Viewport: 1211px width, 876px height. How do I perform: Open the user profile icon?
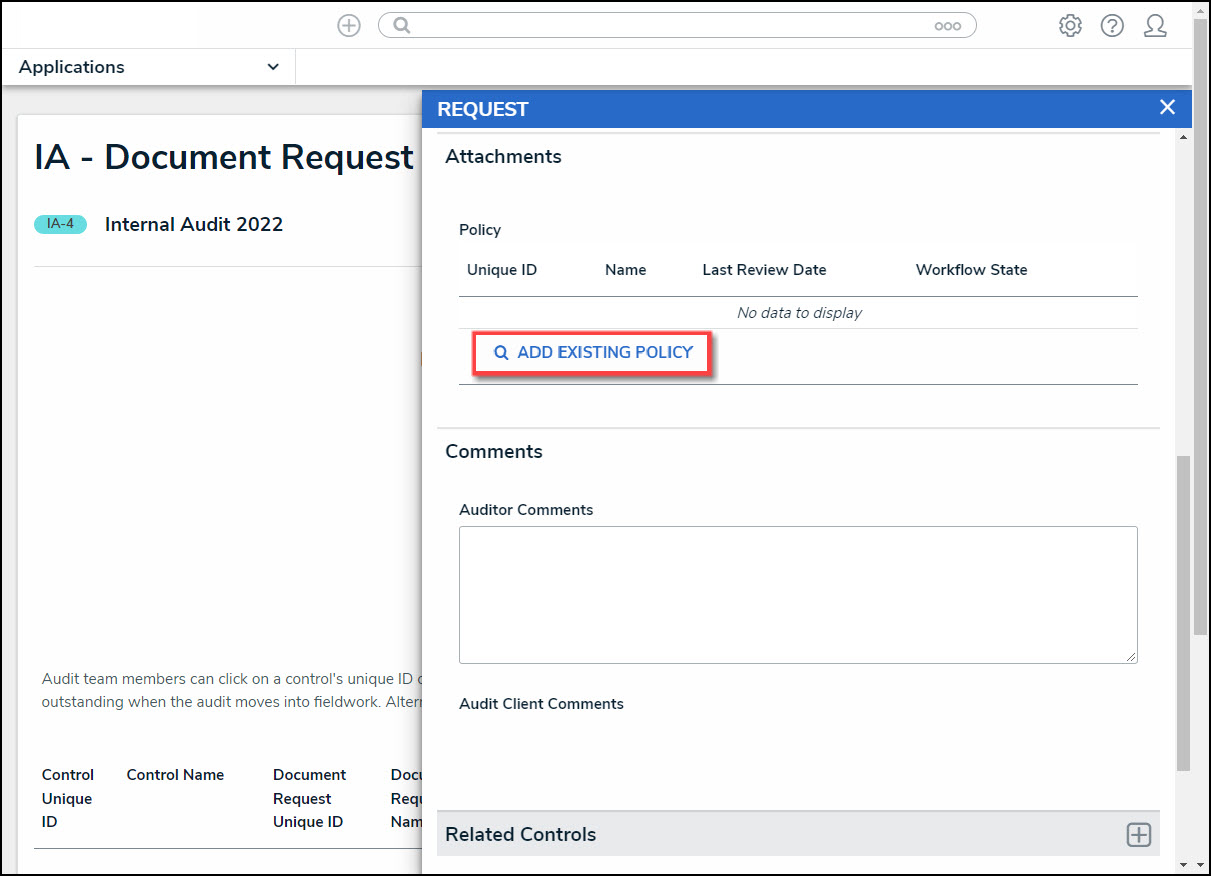pos(1155,26)
